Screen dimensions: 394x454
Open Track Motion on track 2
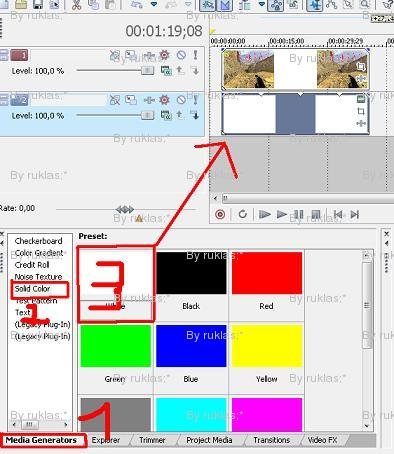[130, 99]
